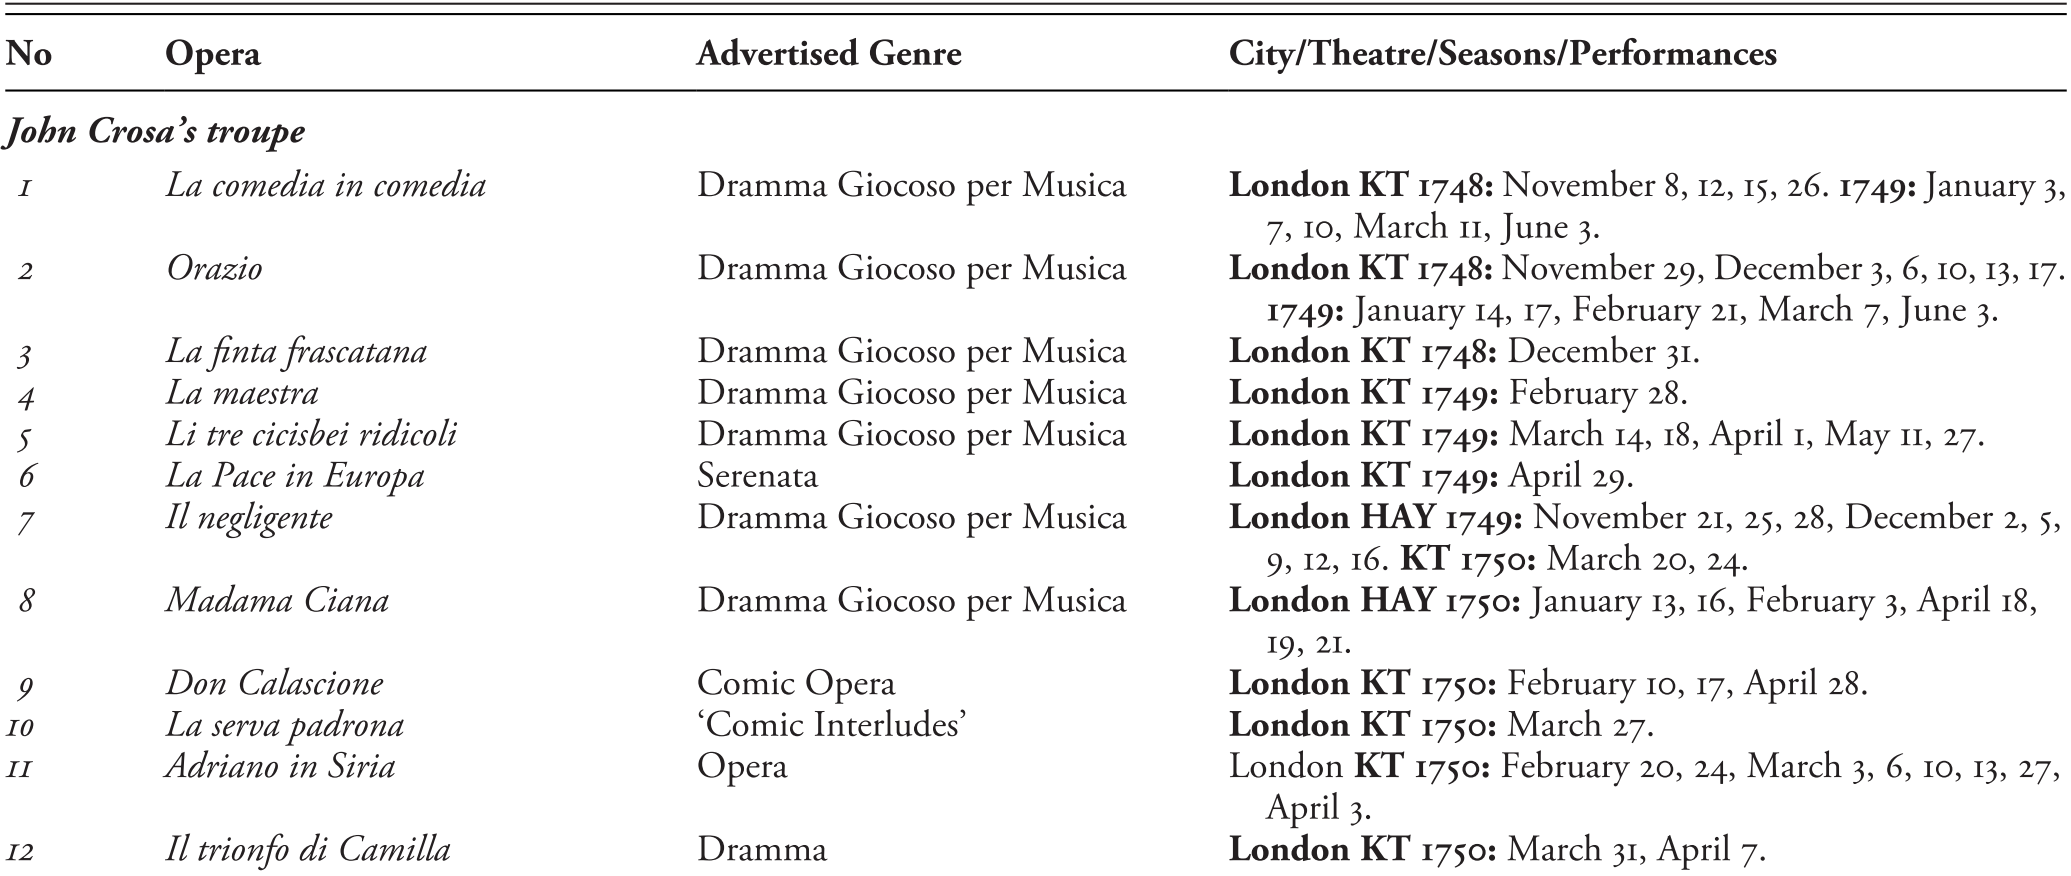Select the "La serva padrona" title
Image resolution: width=2071 pixels, height=876 pixels.
(285, 725)
